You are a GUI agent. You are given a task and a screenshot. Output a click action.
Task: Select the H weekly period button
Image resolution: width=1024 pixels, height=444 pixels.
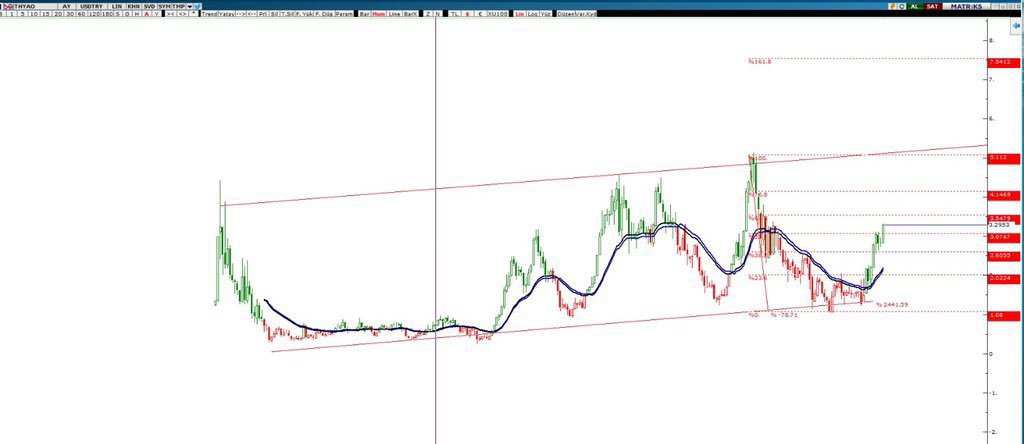[x=137, y=14]
